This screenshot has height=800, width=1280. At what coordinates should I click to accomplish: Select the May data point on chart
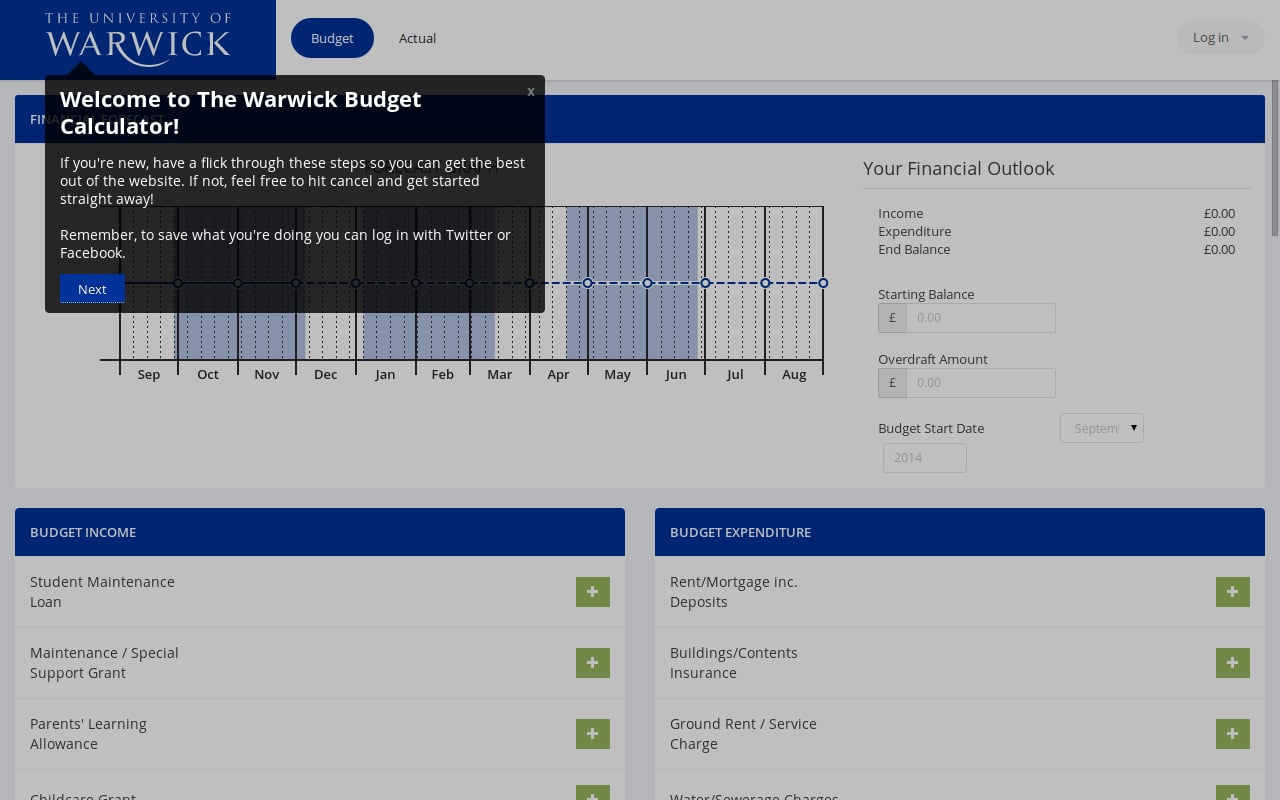[647, 283]
